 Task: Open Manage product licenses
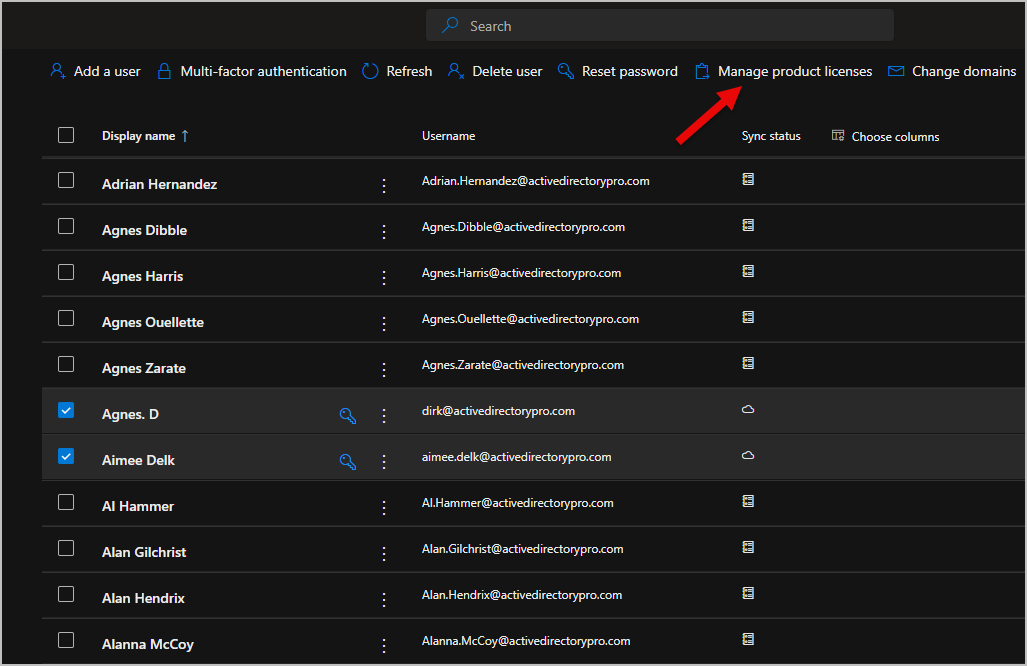[x=704, y=71]
